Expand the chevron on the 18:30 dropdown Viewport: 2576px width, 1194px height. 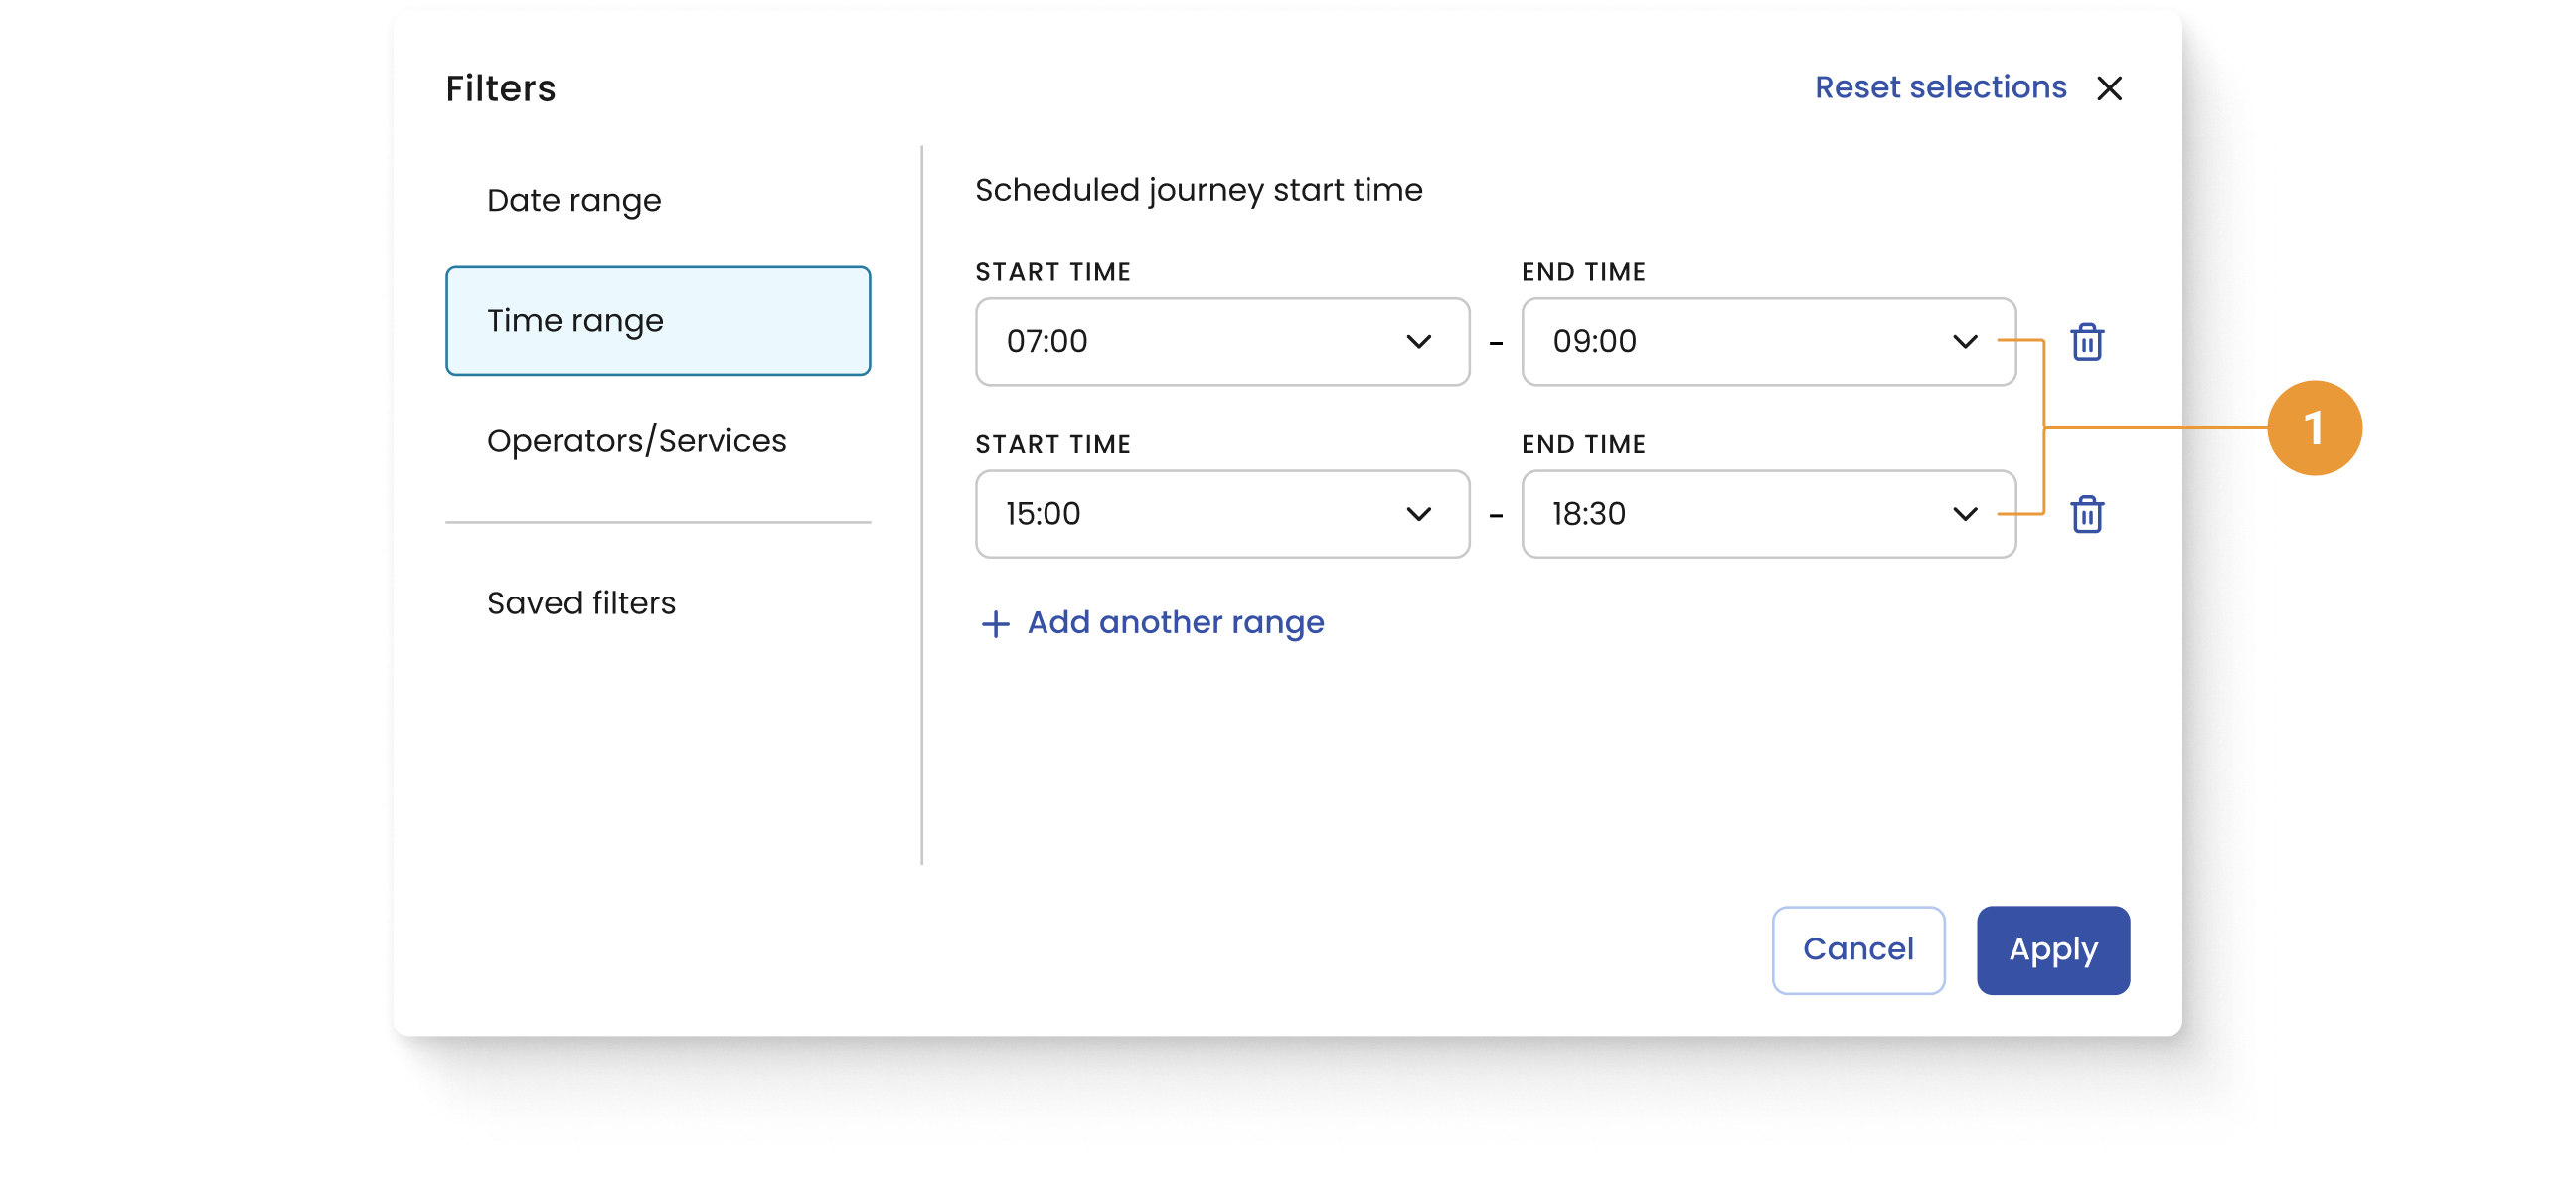click(1964, 514)
